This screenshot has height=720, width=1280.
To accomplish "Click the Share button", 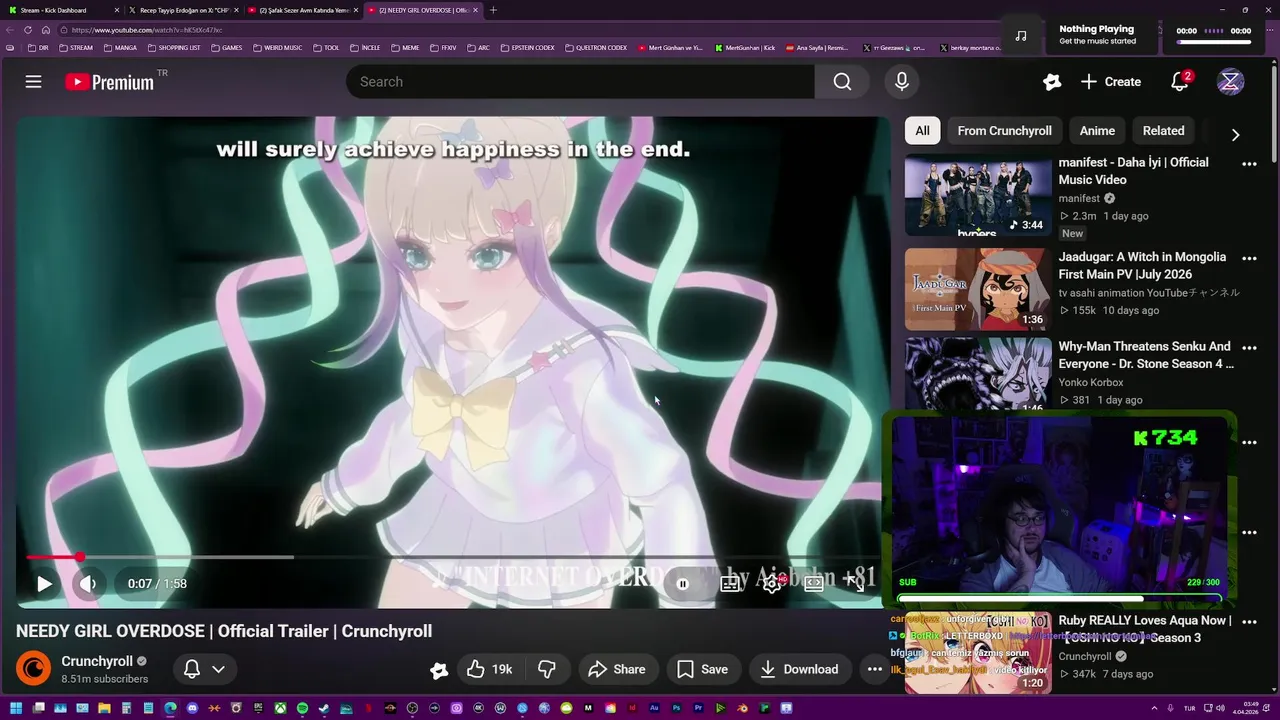I will (616, 669).
